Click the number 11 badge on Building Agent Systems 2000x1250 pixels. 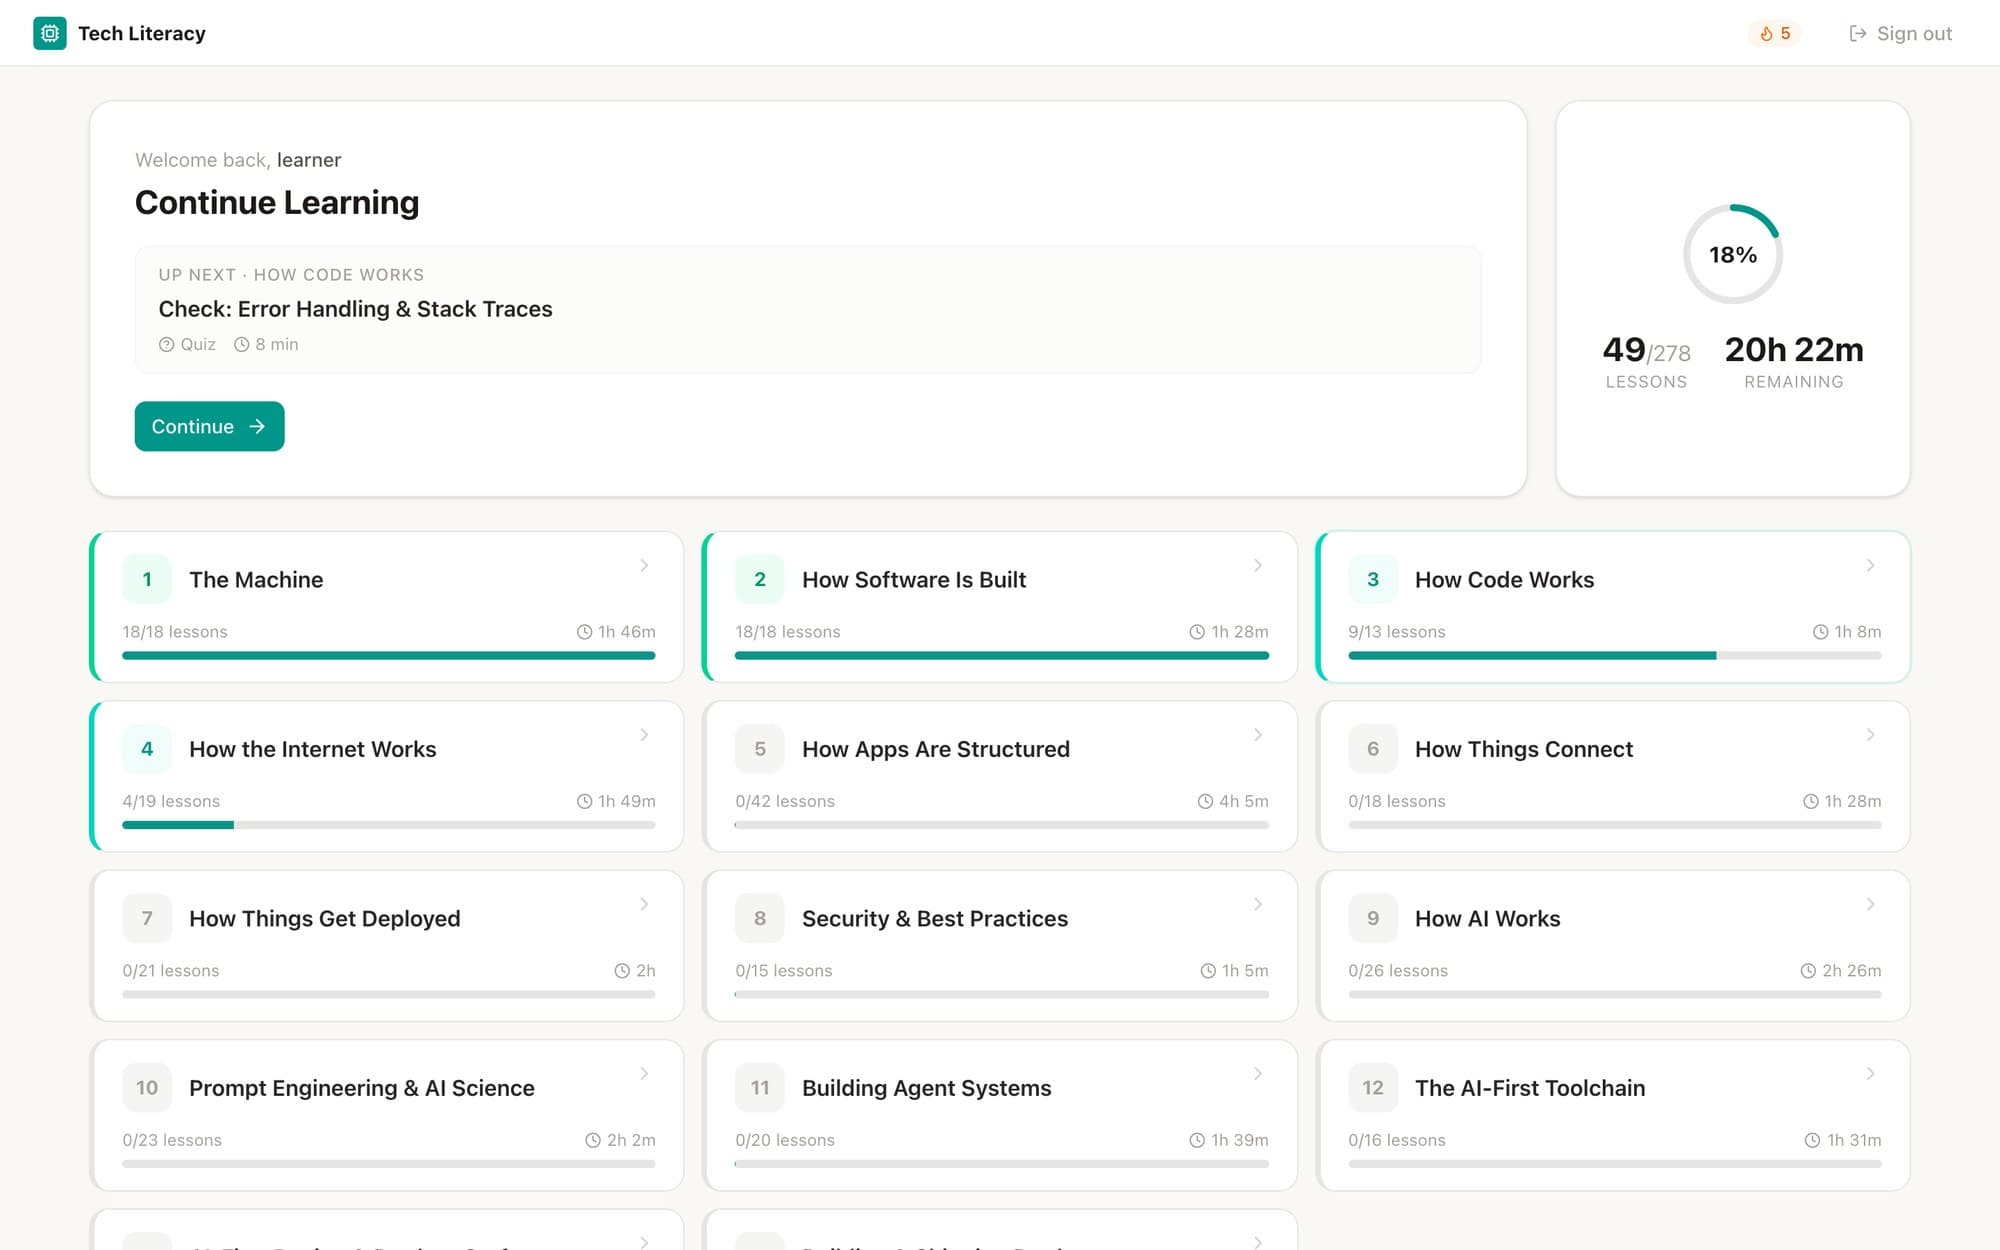coord(760,1088)
